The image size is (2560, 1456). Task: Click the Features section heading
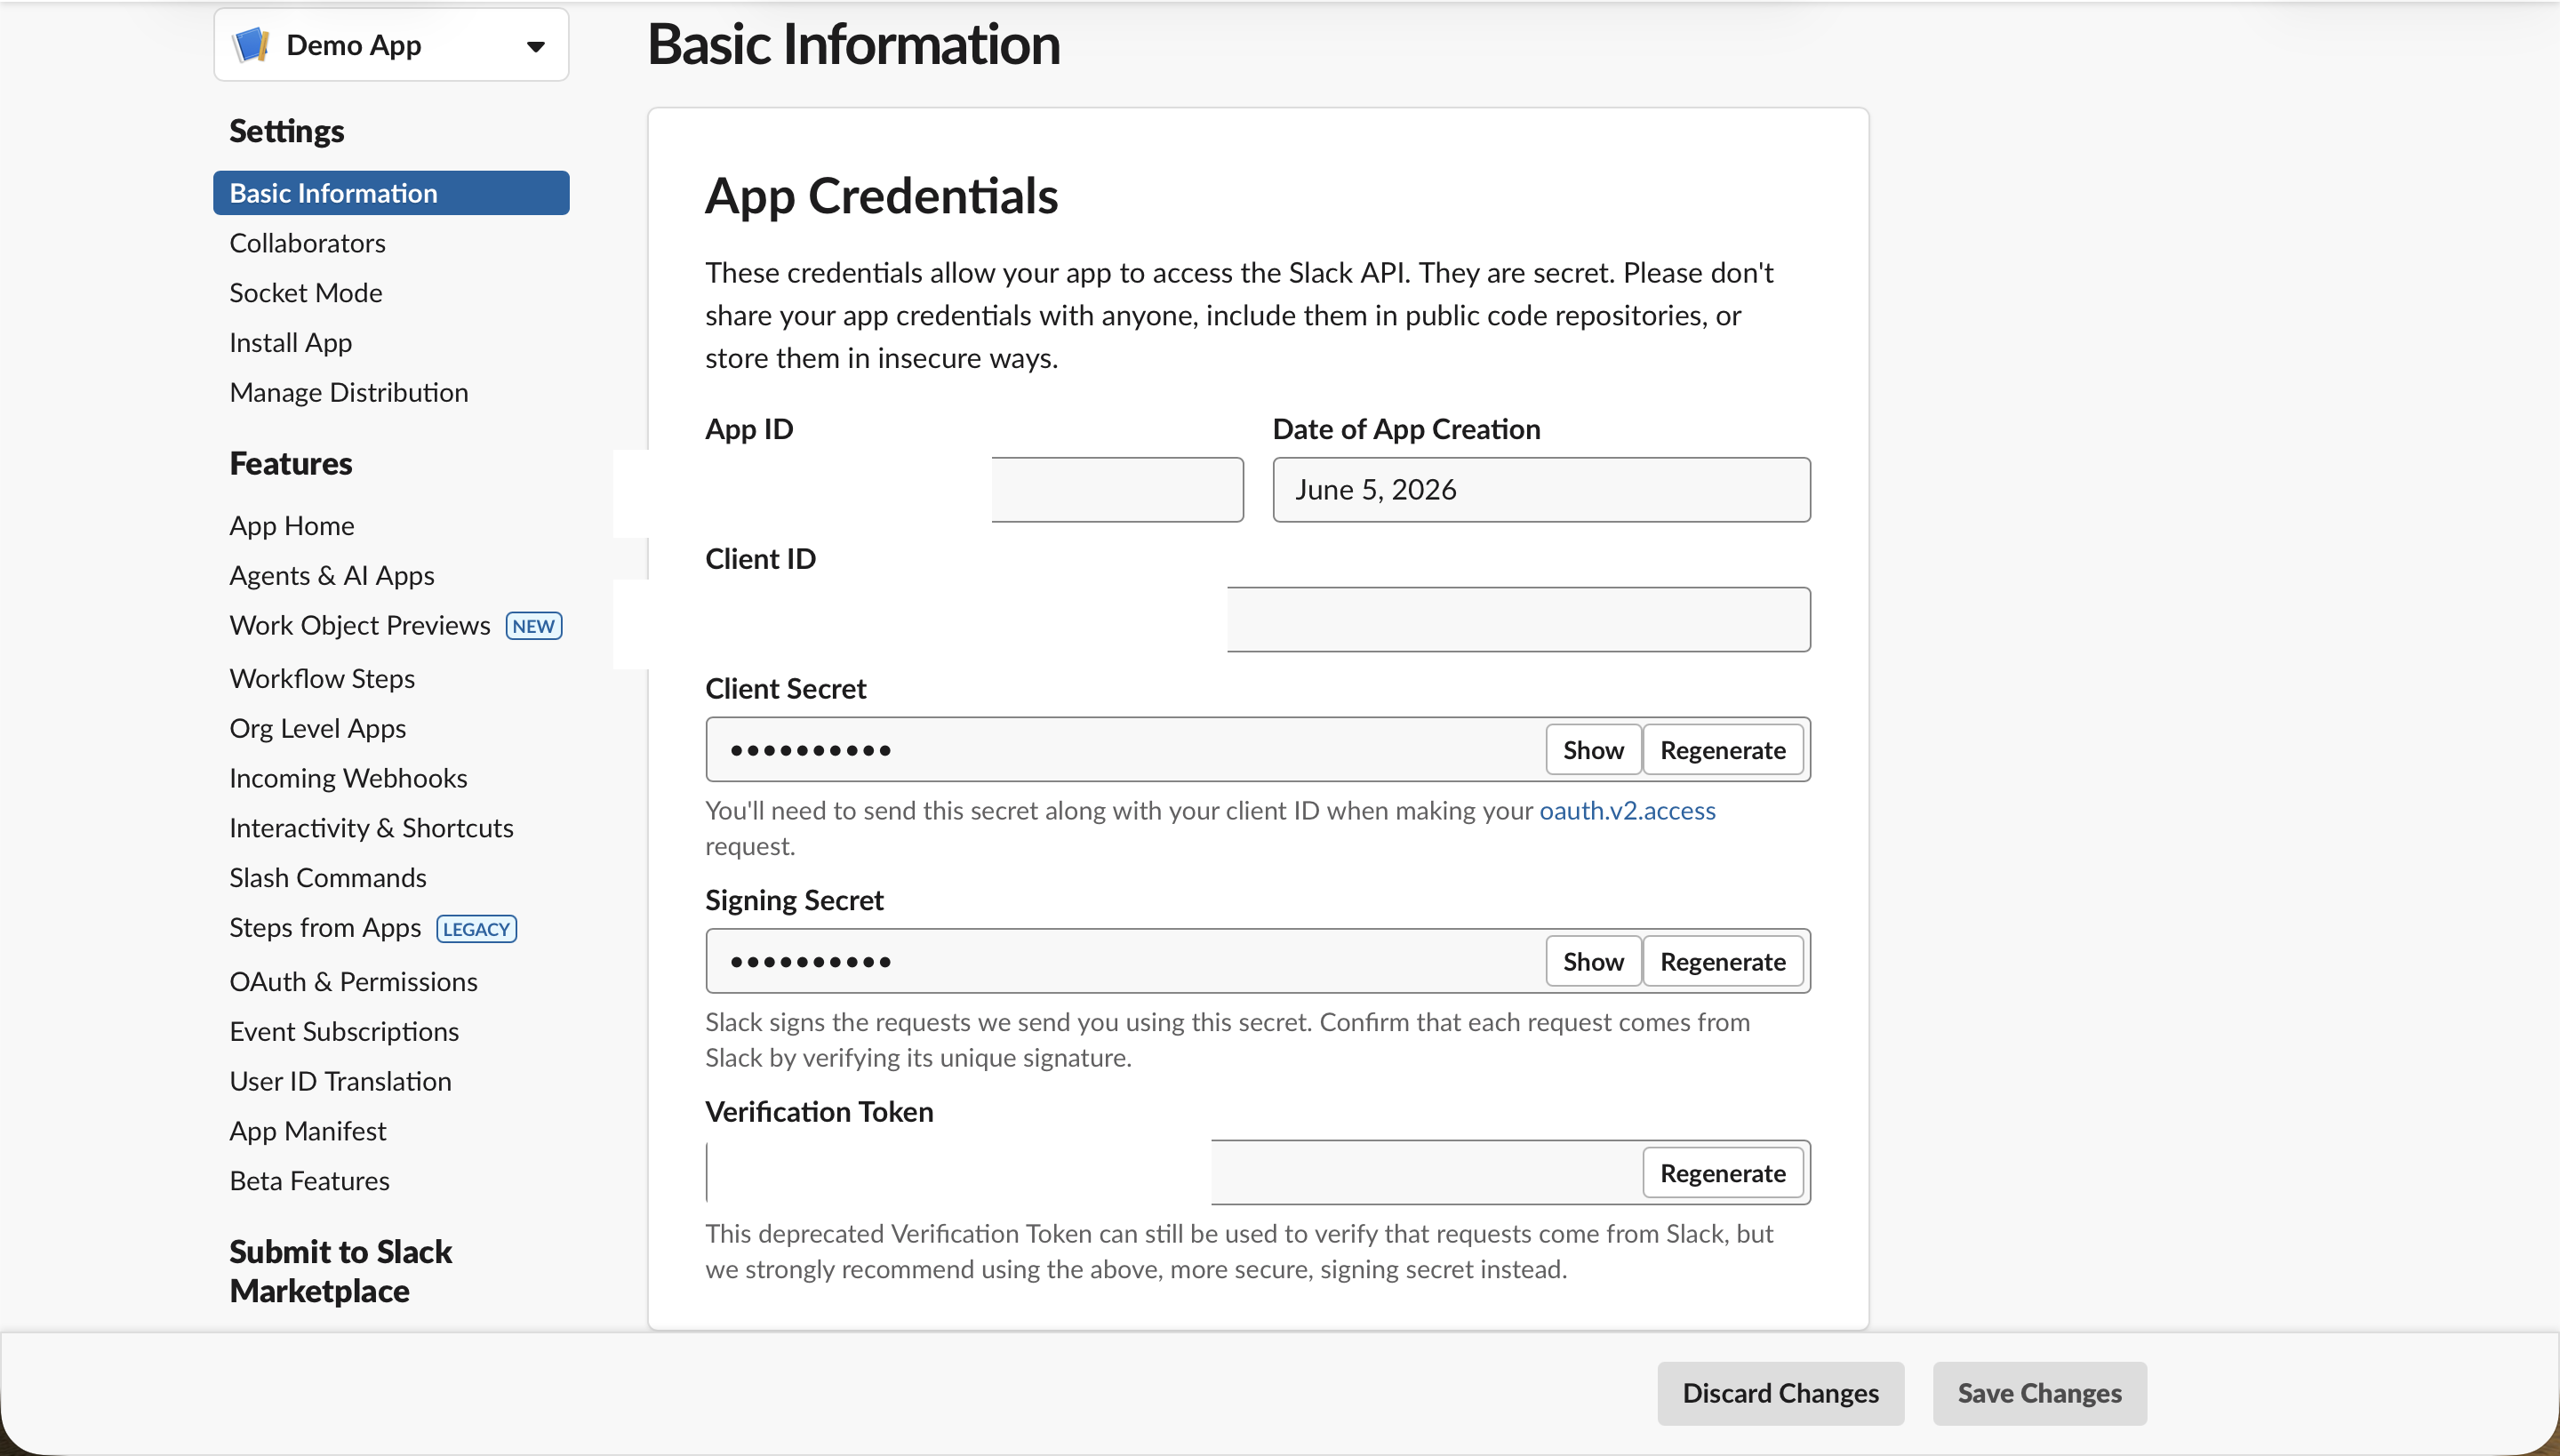(x=290, y=464)
